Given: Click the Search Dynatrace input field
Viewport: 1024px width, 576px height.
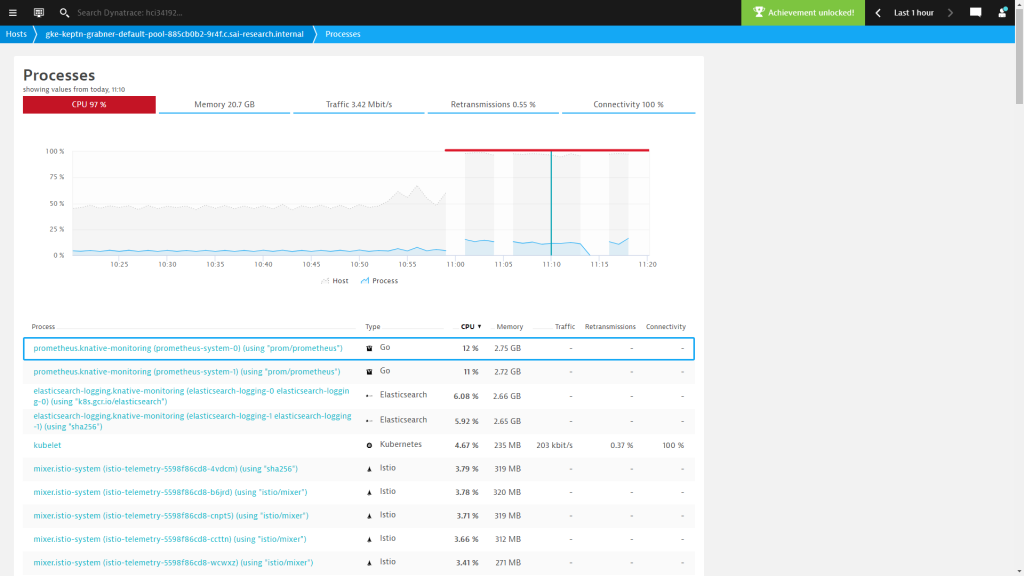Looking at the screenshot, I should 130,13.
